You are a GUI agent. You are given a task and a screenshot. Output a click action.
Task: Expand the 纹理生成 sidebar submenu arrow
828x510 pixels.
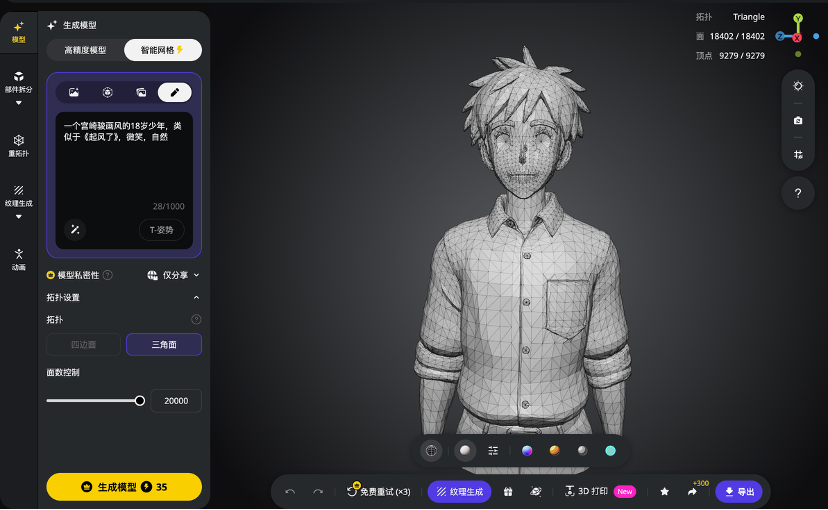[18, 215]
